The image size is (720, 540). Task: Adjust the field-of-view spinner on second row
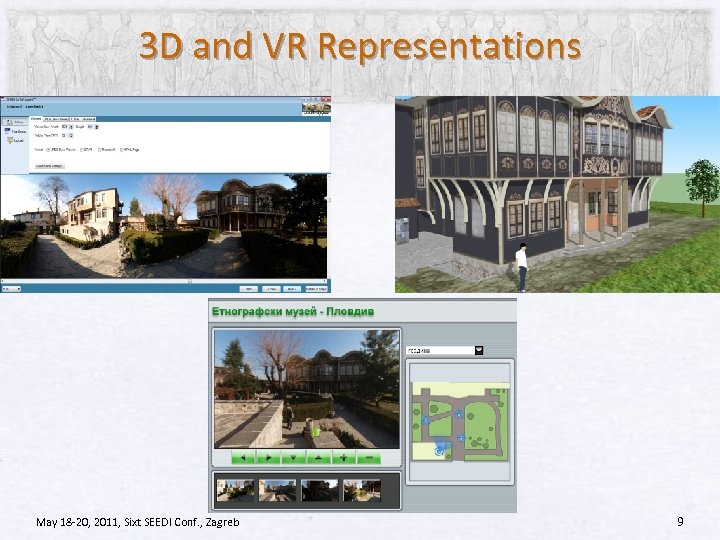click(x=71, y=135)
